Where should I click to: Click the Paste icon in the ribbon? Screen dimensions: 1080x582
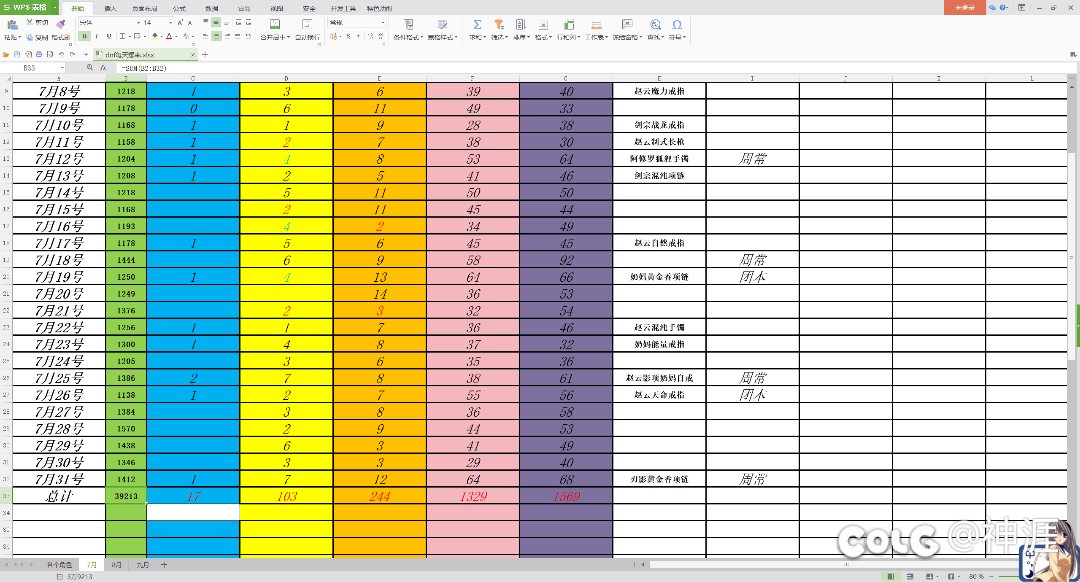[x=12, y=25]
